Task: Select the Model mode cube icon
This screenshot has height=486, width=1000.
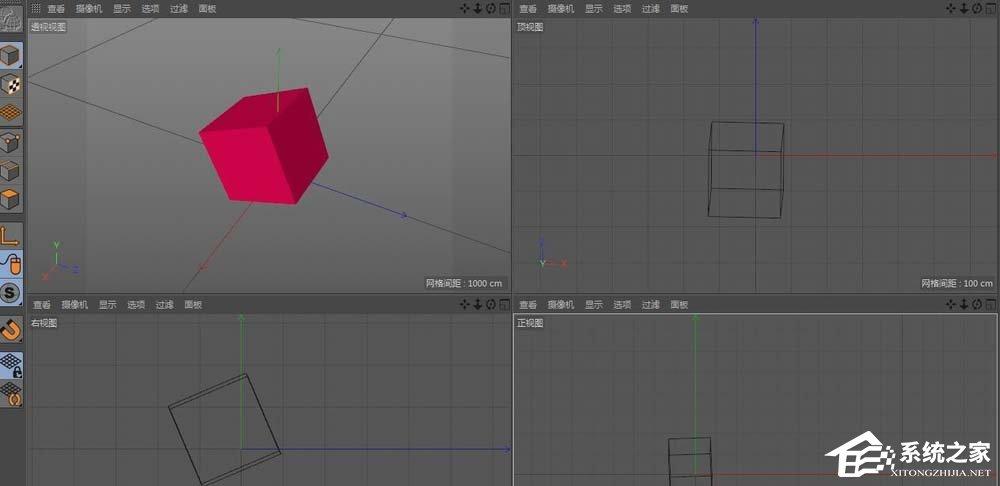Action: [11, 56]
